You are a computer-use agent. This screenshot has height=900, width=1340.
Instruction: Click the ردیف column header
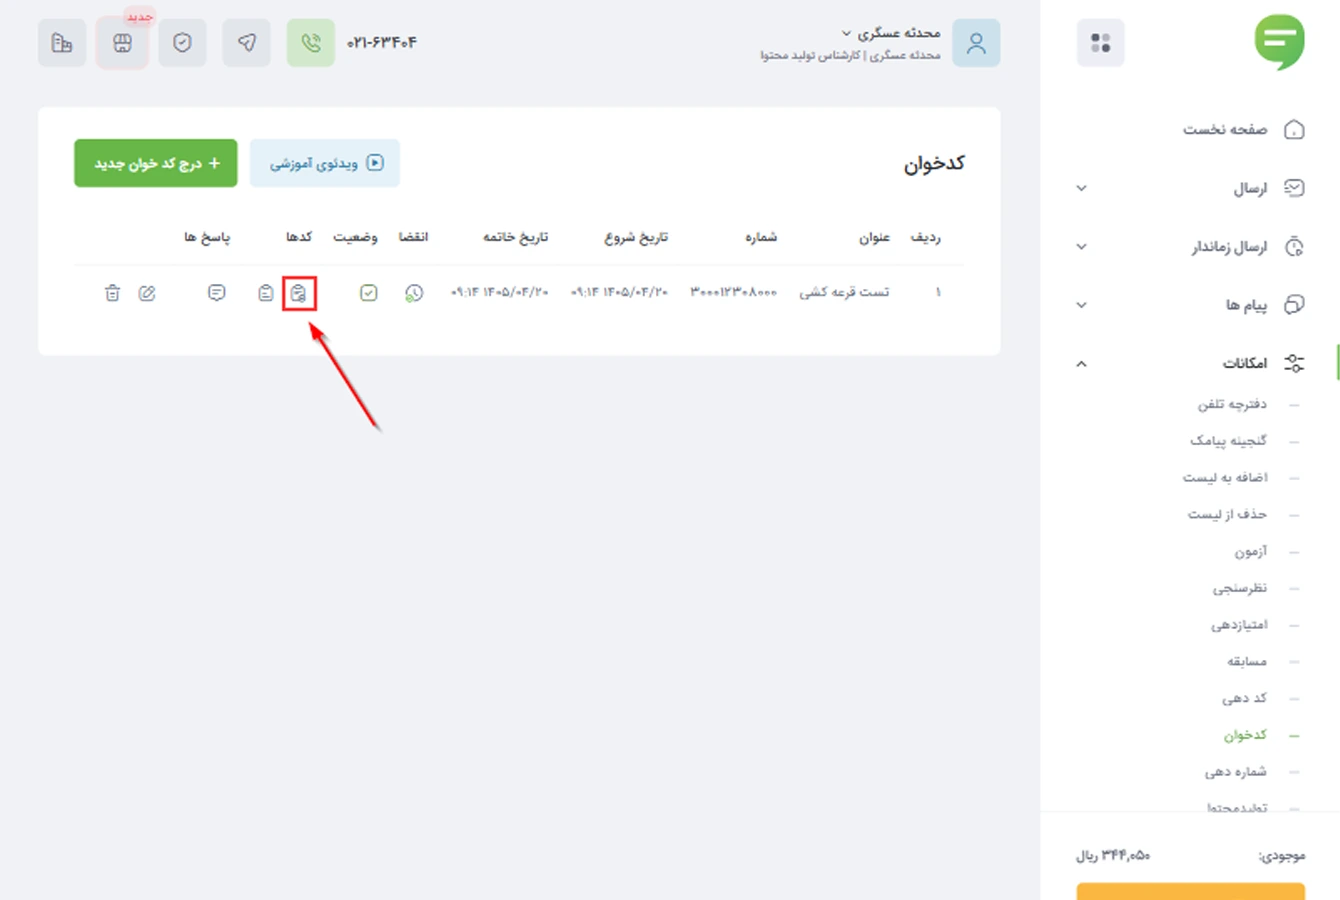click(x=925, y=237)
